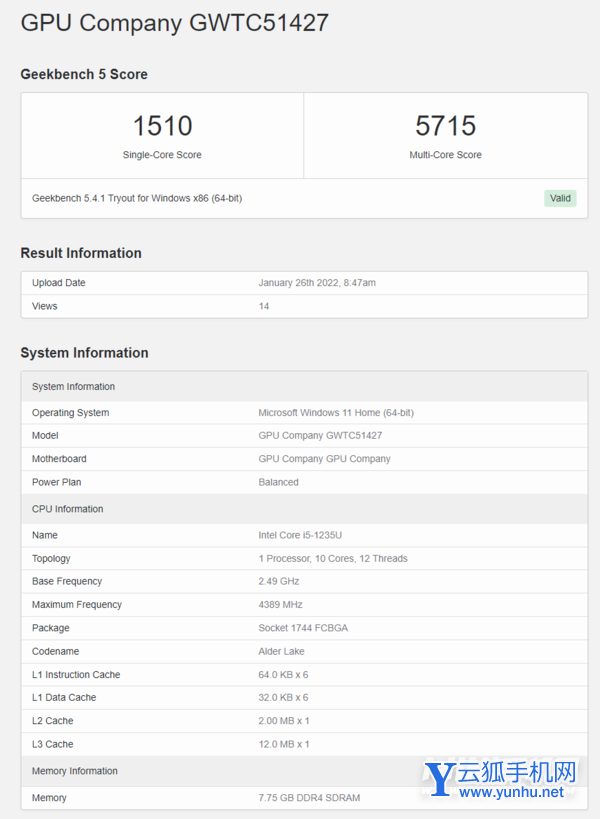The image size is (600, 819).
Task: Select the 1510 single-core score value
Action: (162, 126)
